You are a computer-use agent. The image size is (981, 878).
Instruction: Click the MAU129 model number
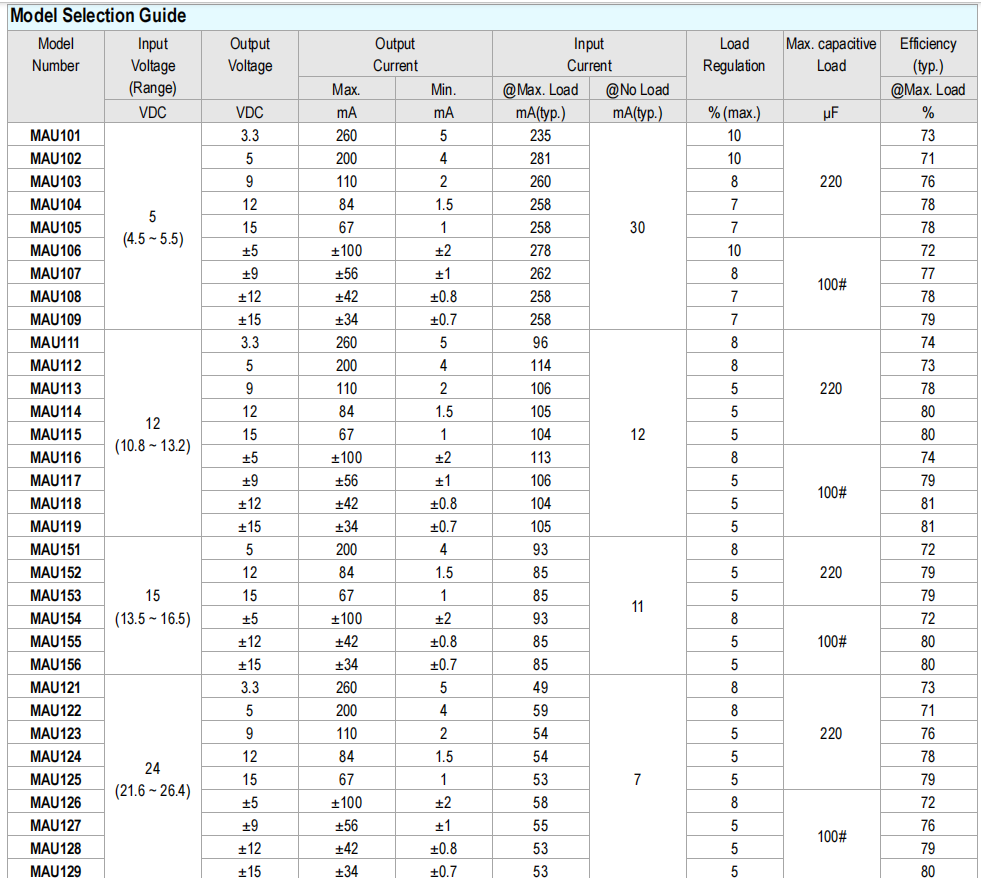pos(56,871)
